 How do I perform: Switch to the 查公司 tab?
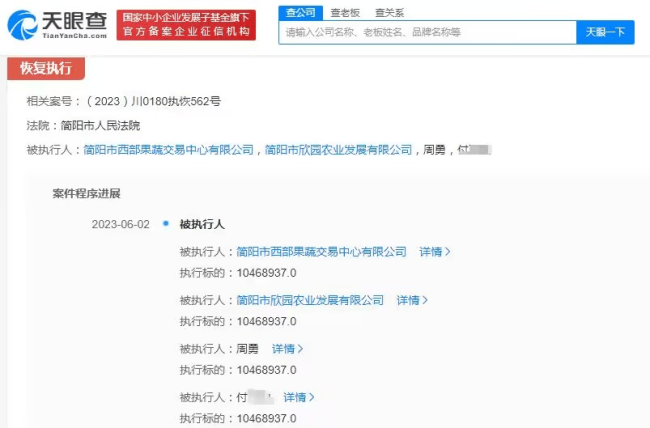[300, 12]
